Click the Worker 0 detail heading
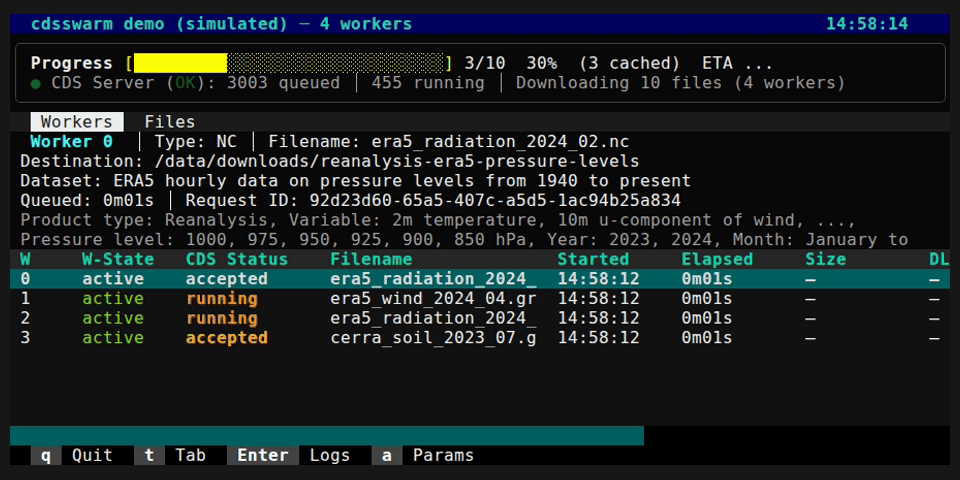Viewport: 960px width, 480px height. (72, 142)
